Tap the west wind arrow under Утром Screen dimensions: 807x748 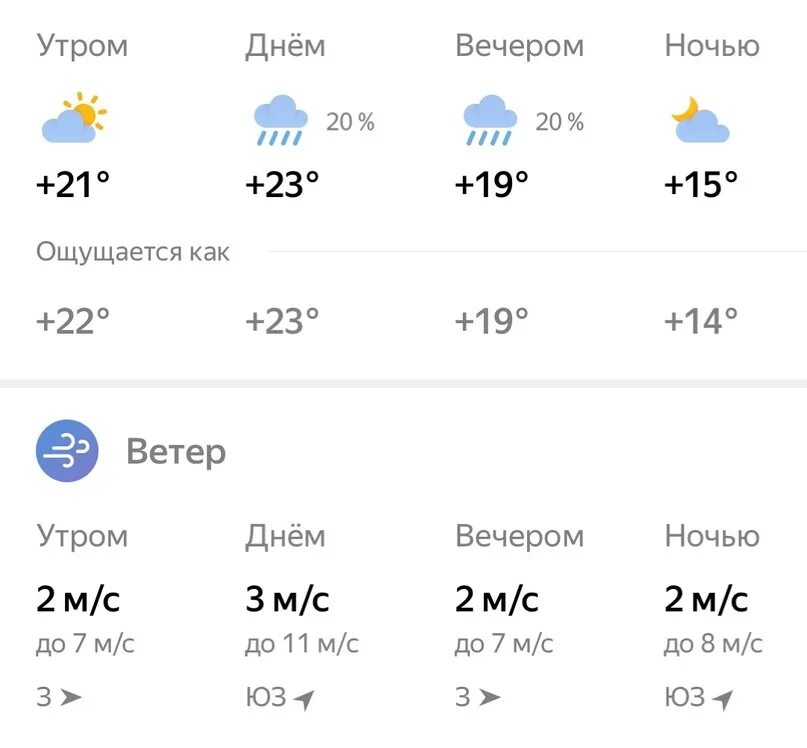pyautogui.click(x=71, y=698)
